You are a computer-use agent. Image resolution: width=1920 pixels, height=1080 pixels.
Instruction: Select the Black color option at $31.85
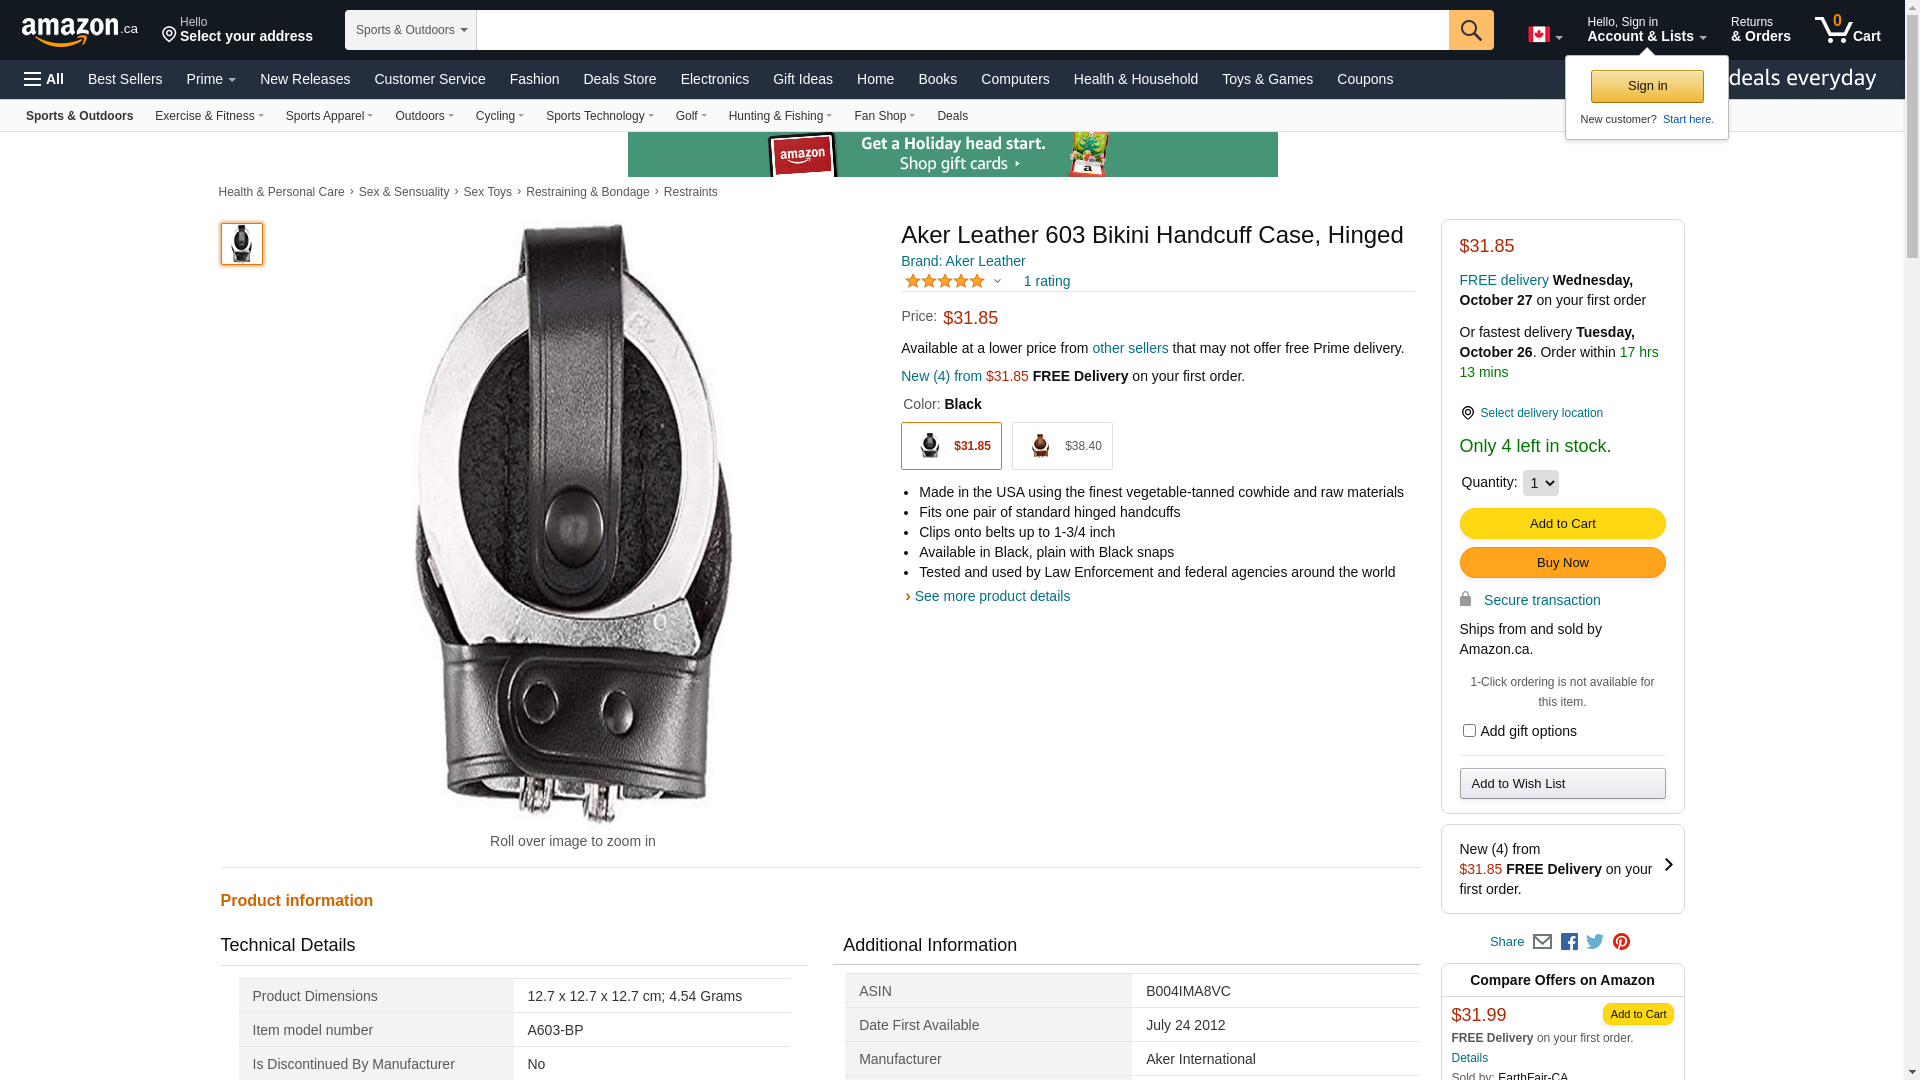click(x=951, y=446)
